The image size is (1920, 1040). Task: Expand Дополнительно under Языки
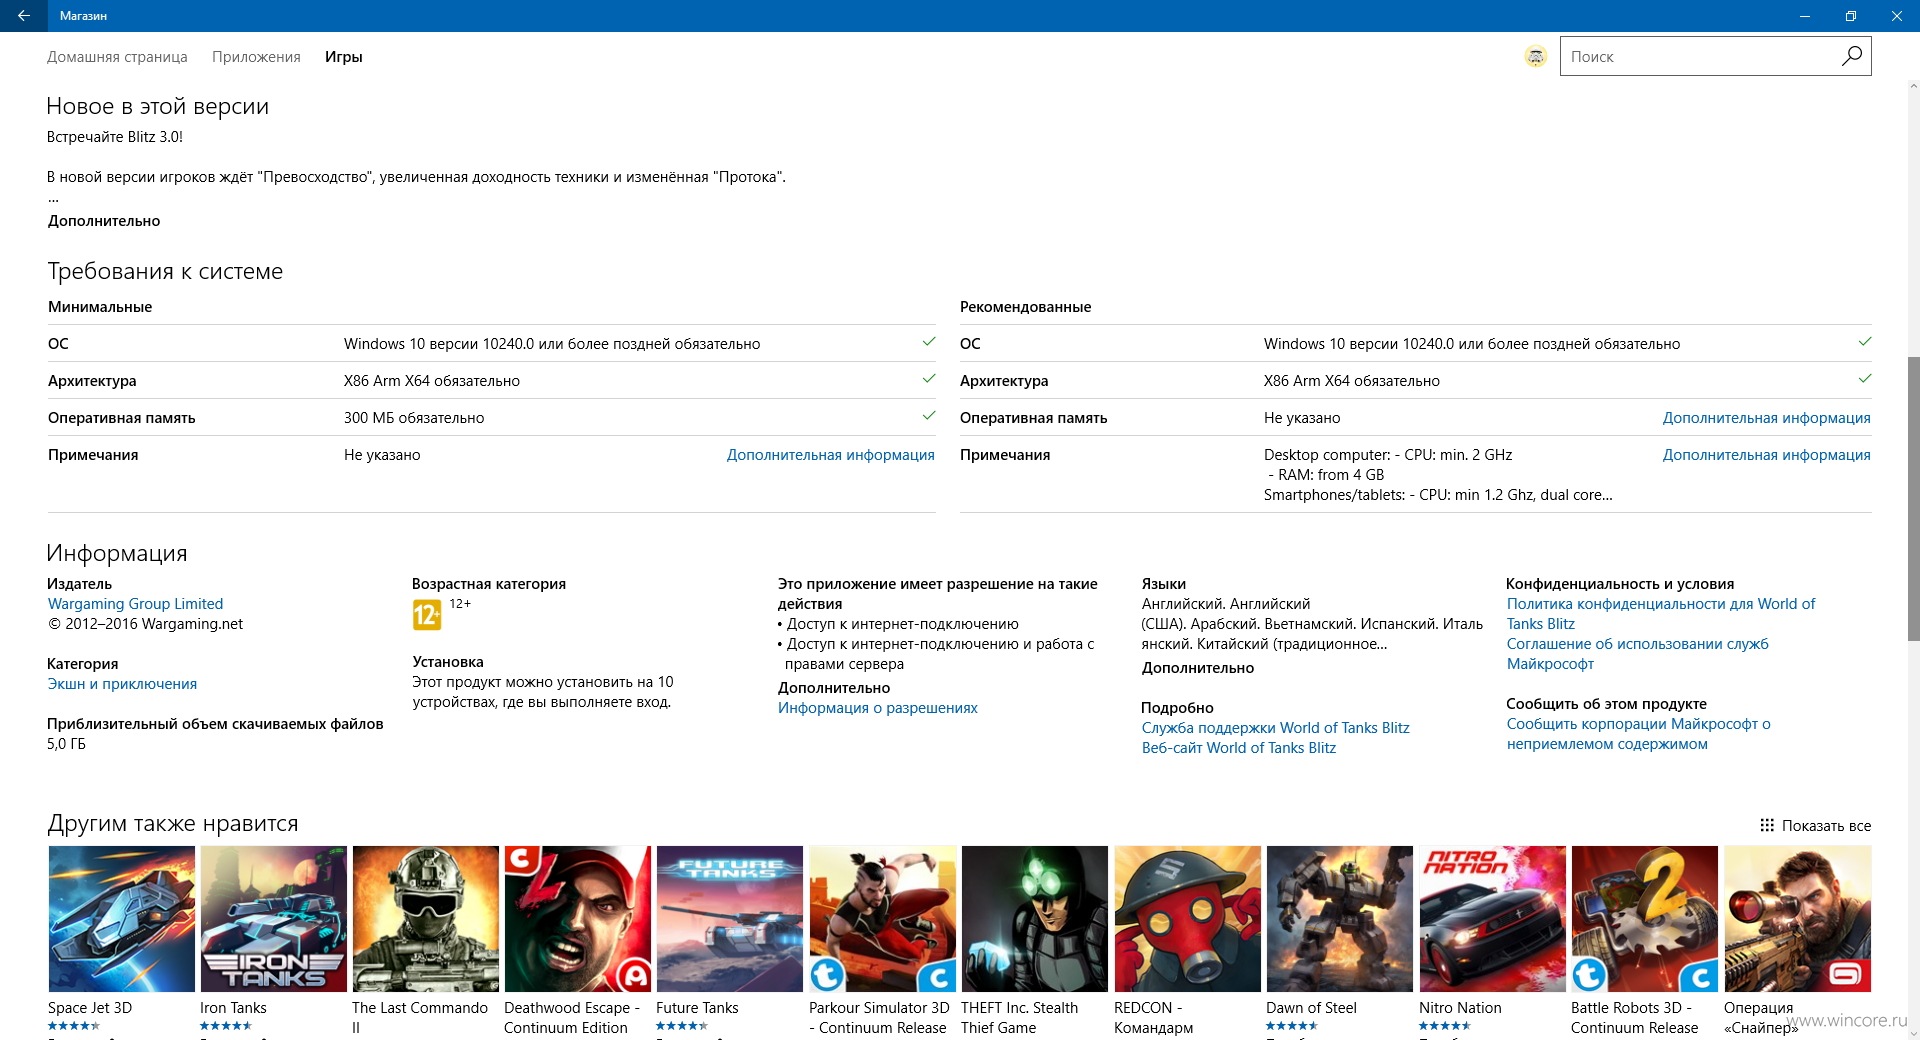pos(1198,668)
